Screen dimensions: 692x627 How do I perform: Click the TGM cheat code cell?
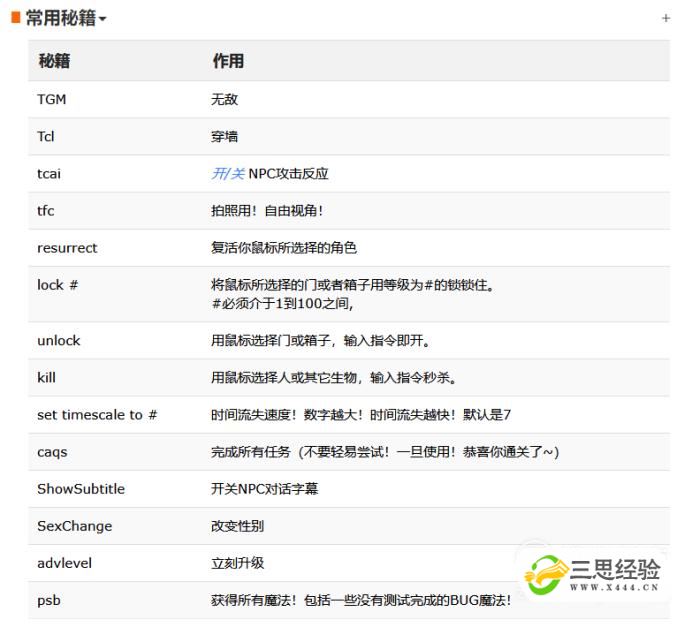click(52, 99)
